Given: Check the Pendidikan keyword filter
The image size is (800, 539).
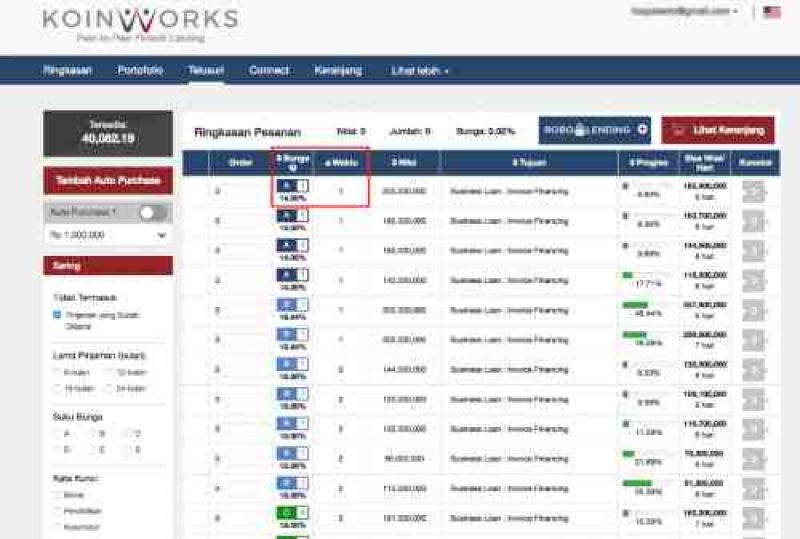Looking at the screenshot, I should [x=57, y=510].
